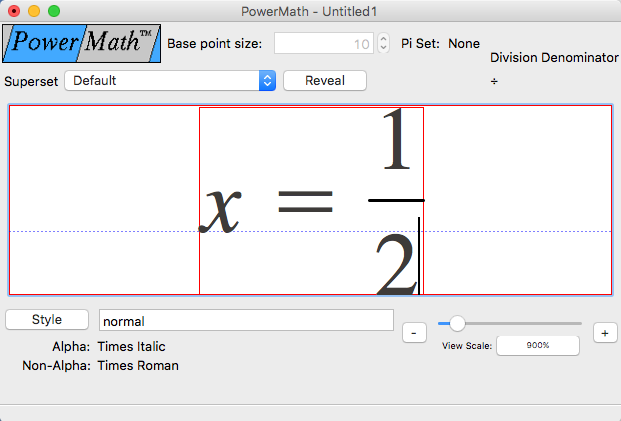
Task: Click the Style button
Action: pos(47,320)
